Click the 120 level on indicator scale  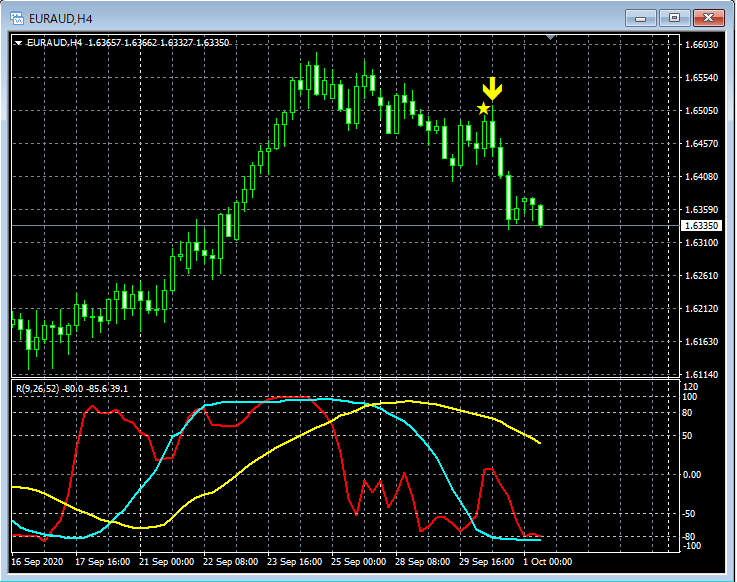(690, 387)
